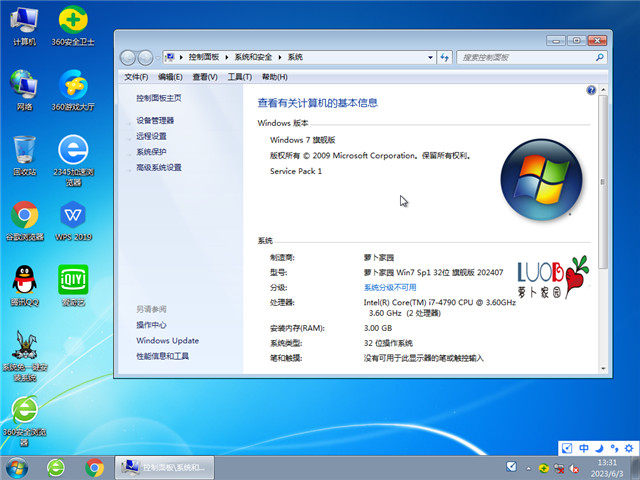Open the 帮助(H) menu

click(x=274, y=77)
